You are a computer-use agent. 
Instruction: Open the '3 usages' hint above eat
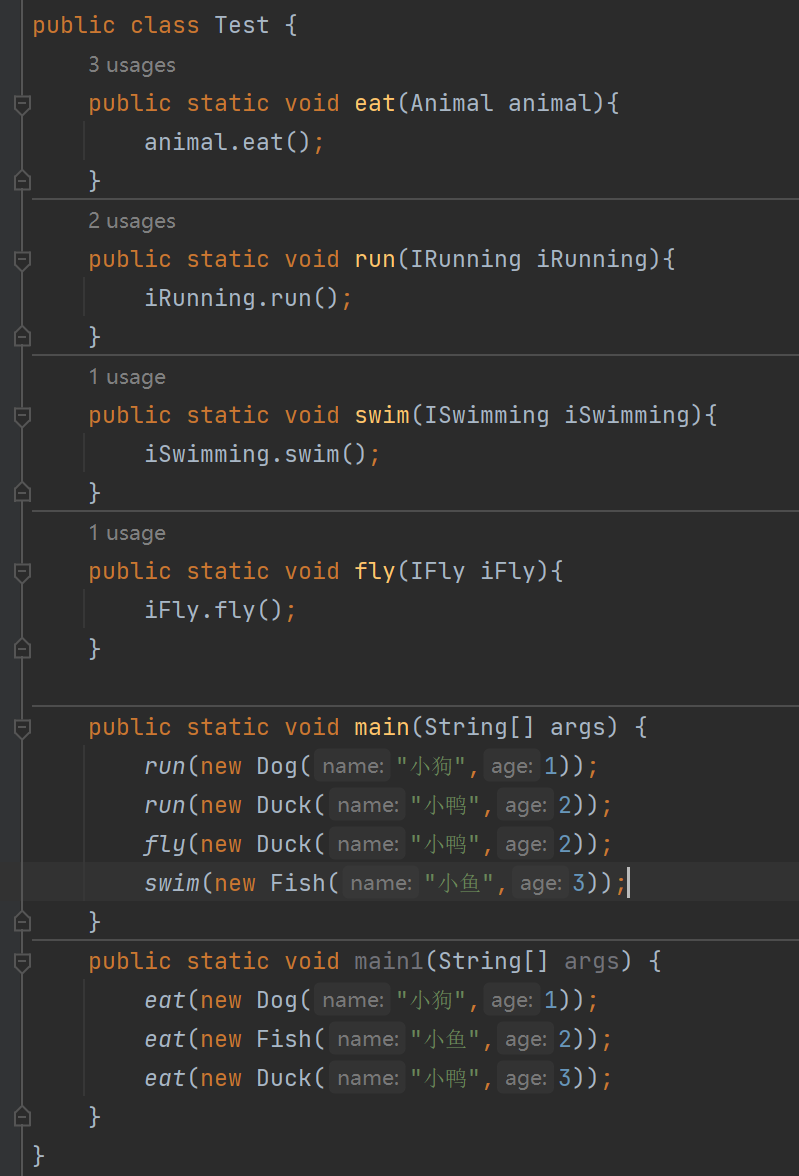click(x=132, y=65)
